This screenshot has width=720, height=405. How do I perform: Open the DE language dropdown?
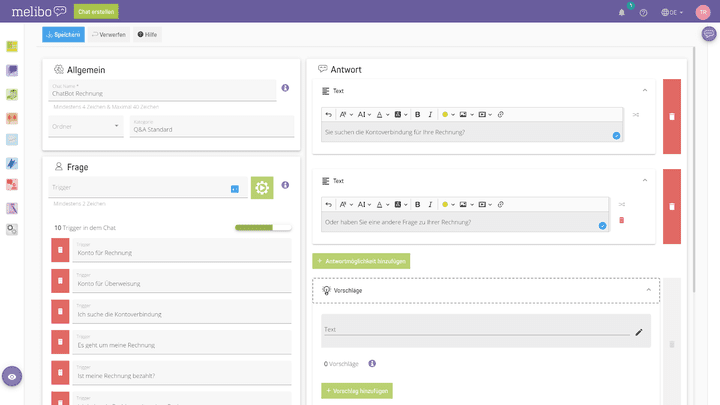point(671,13)
